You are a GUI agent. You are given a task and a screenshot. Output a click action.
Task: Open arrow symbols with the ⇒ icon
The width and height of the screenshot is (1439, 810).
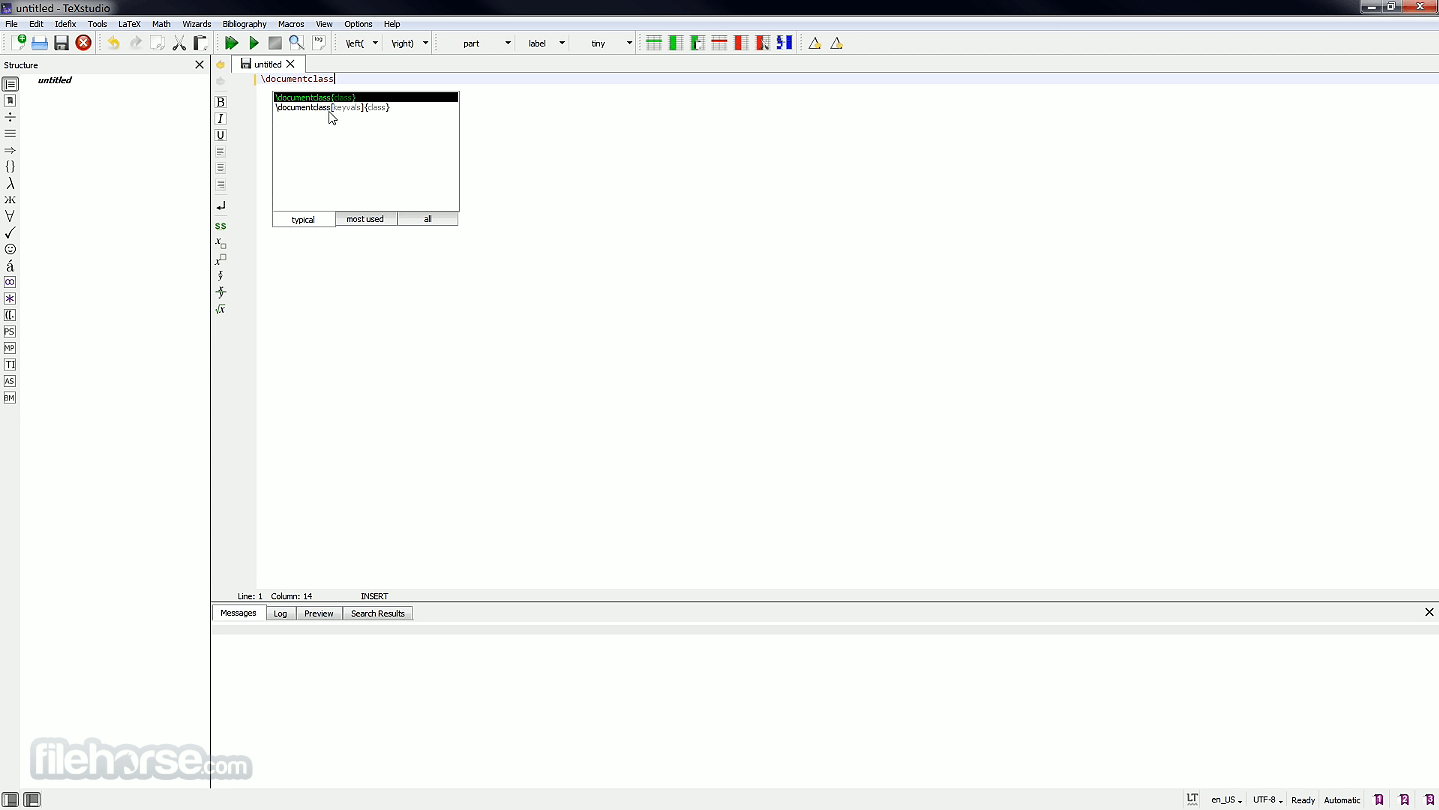[10, 150]
